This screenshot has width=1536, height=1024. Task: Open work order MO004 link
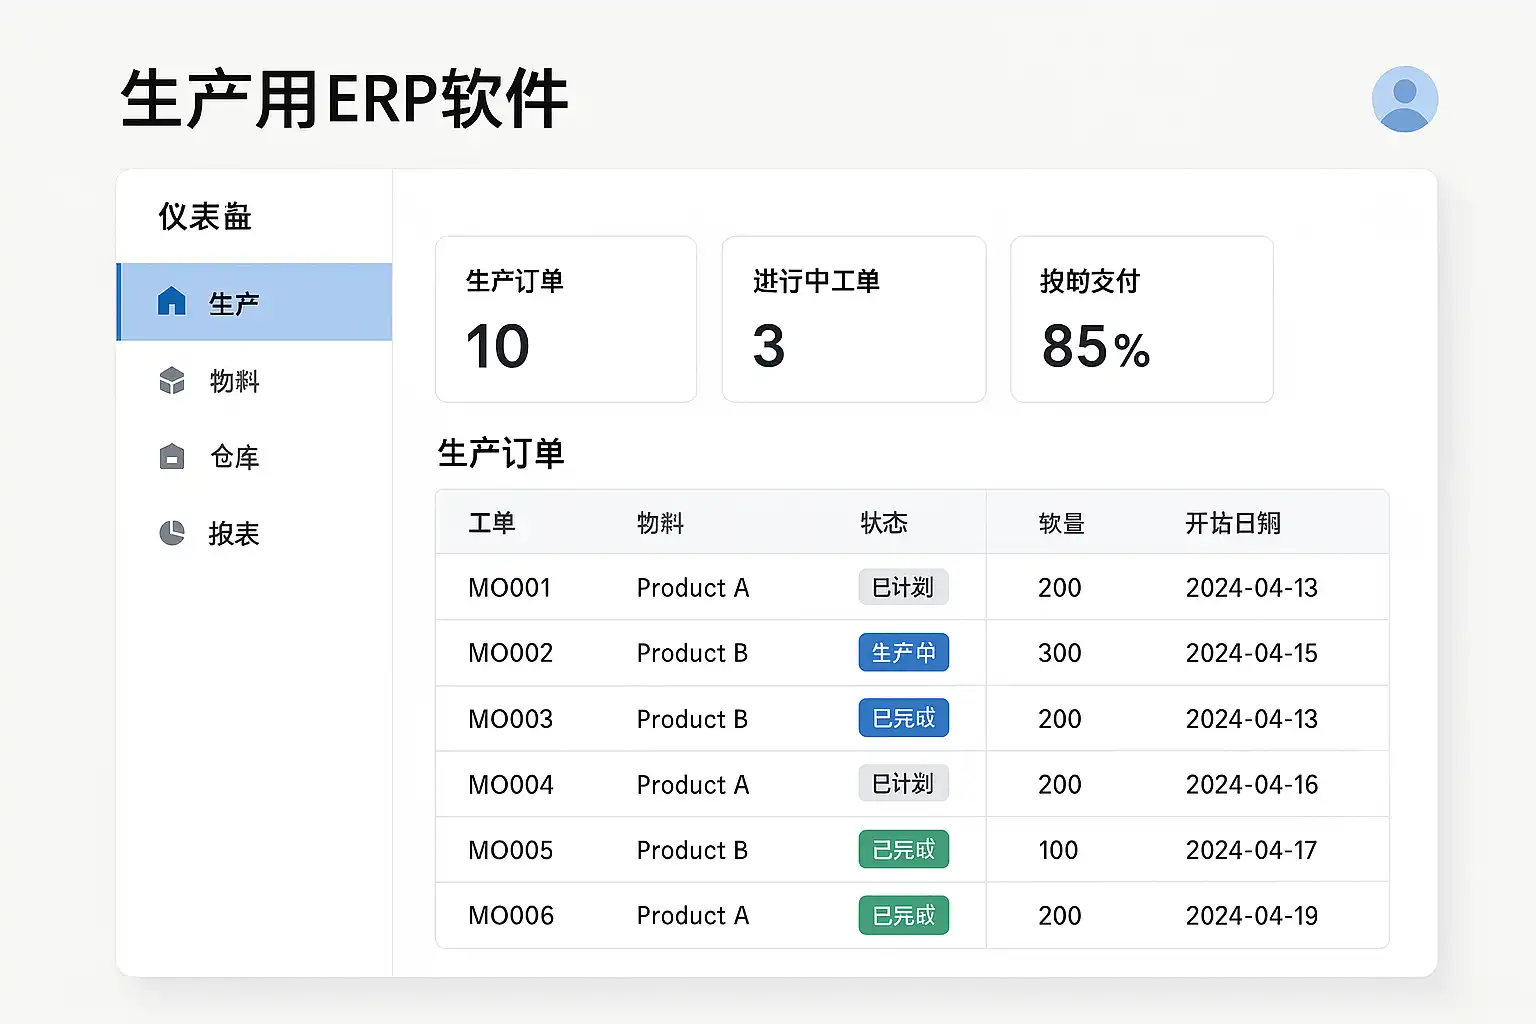pos(510,785)
